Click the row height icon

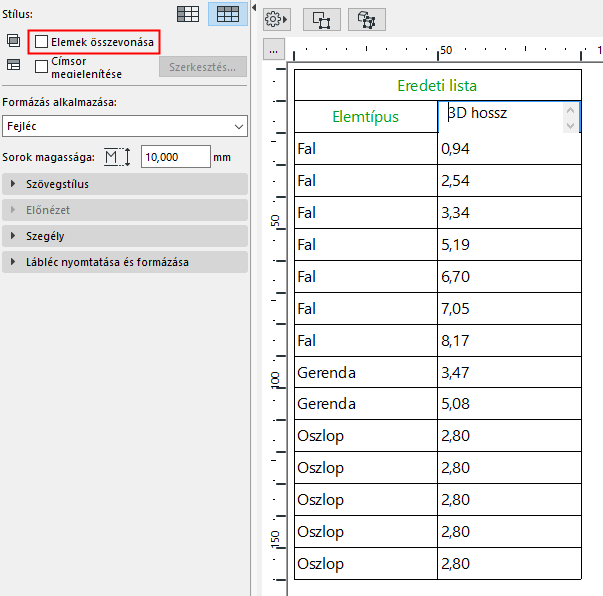(117, 157)
